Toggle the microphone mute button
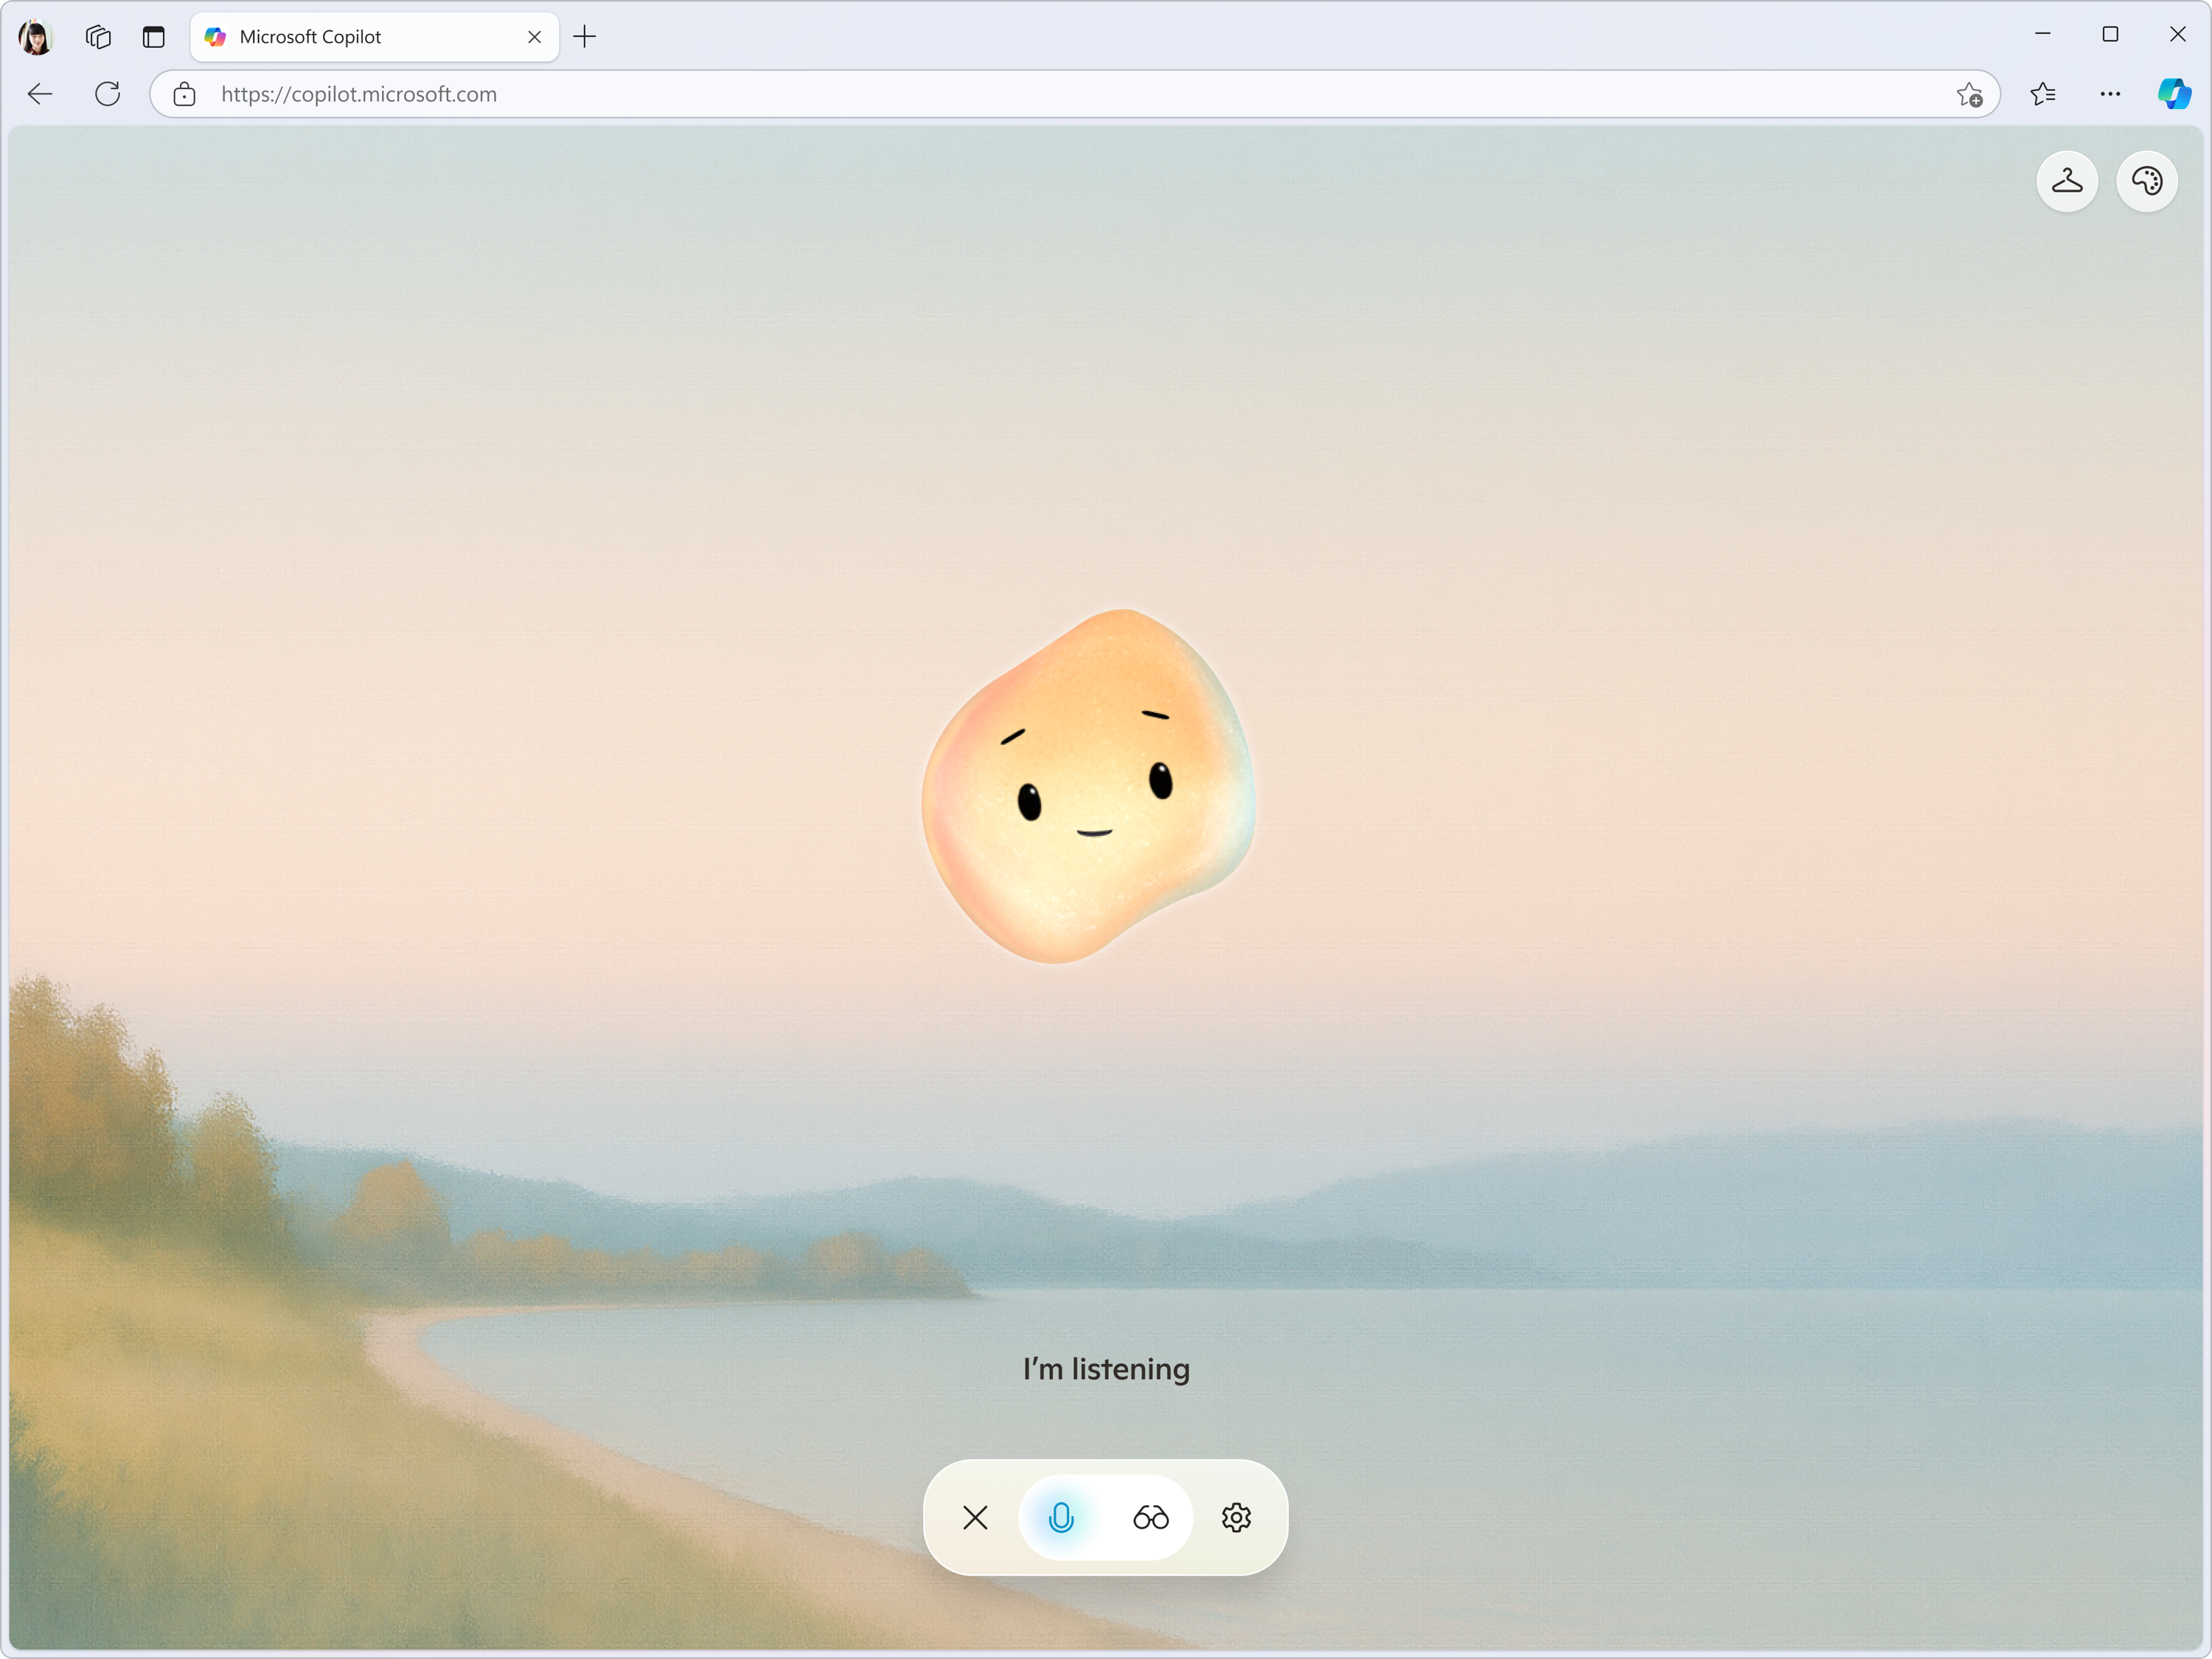The image size is (2212, 1659). 1061,1517
